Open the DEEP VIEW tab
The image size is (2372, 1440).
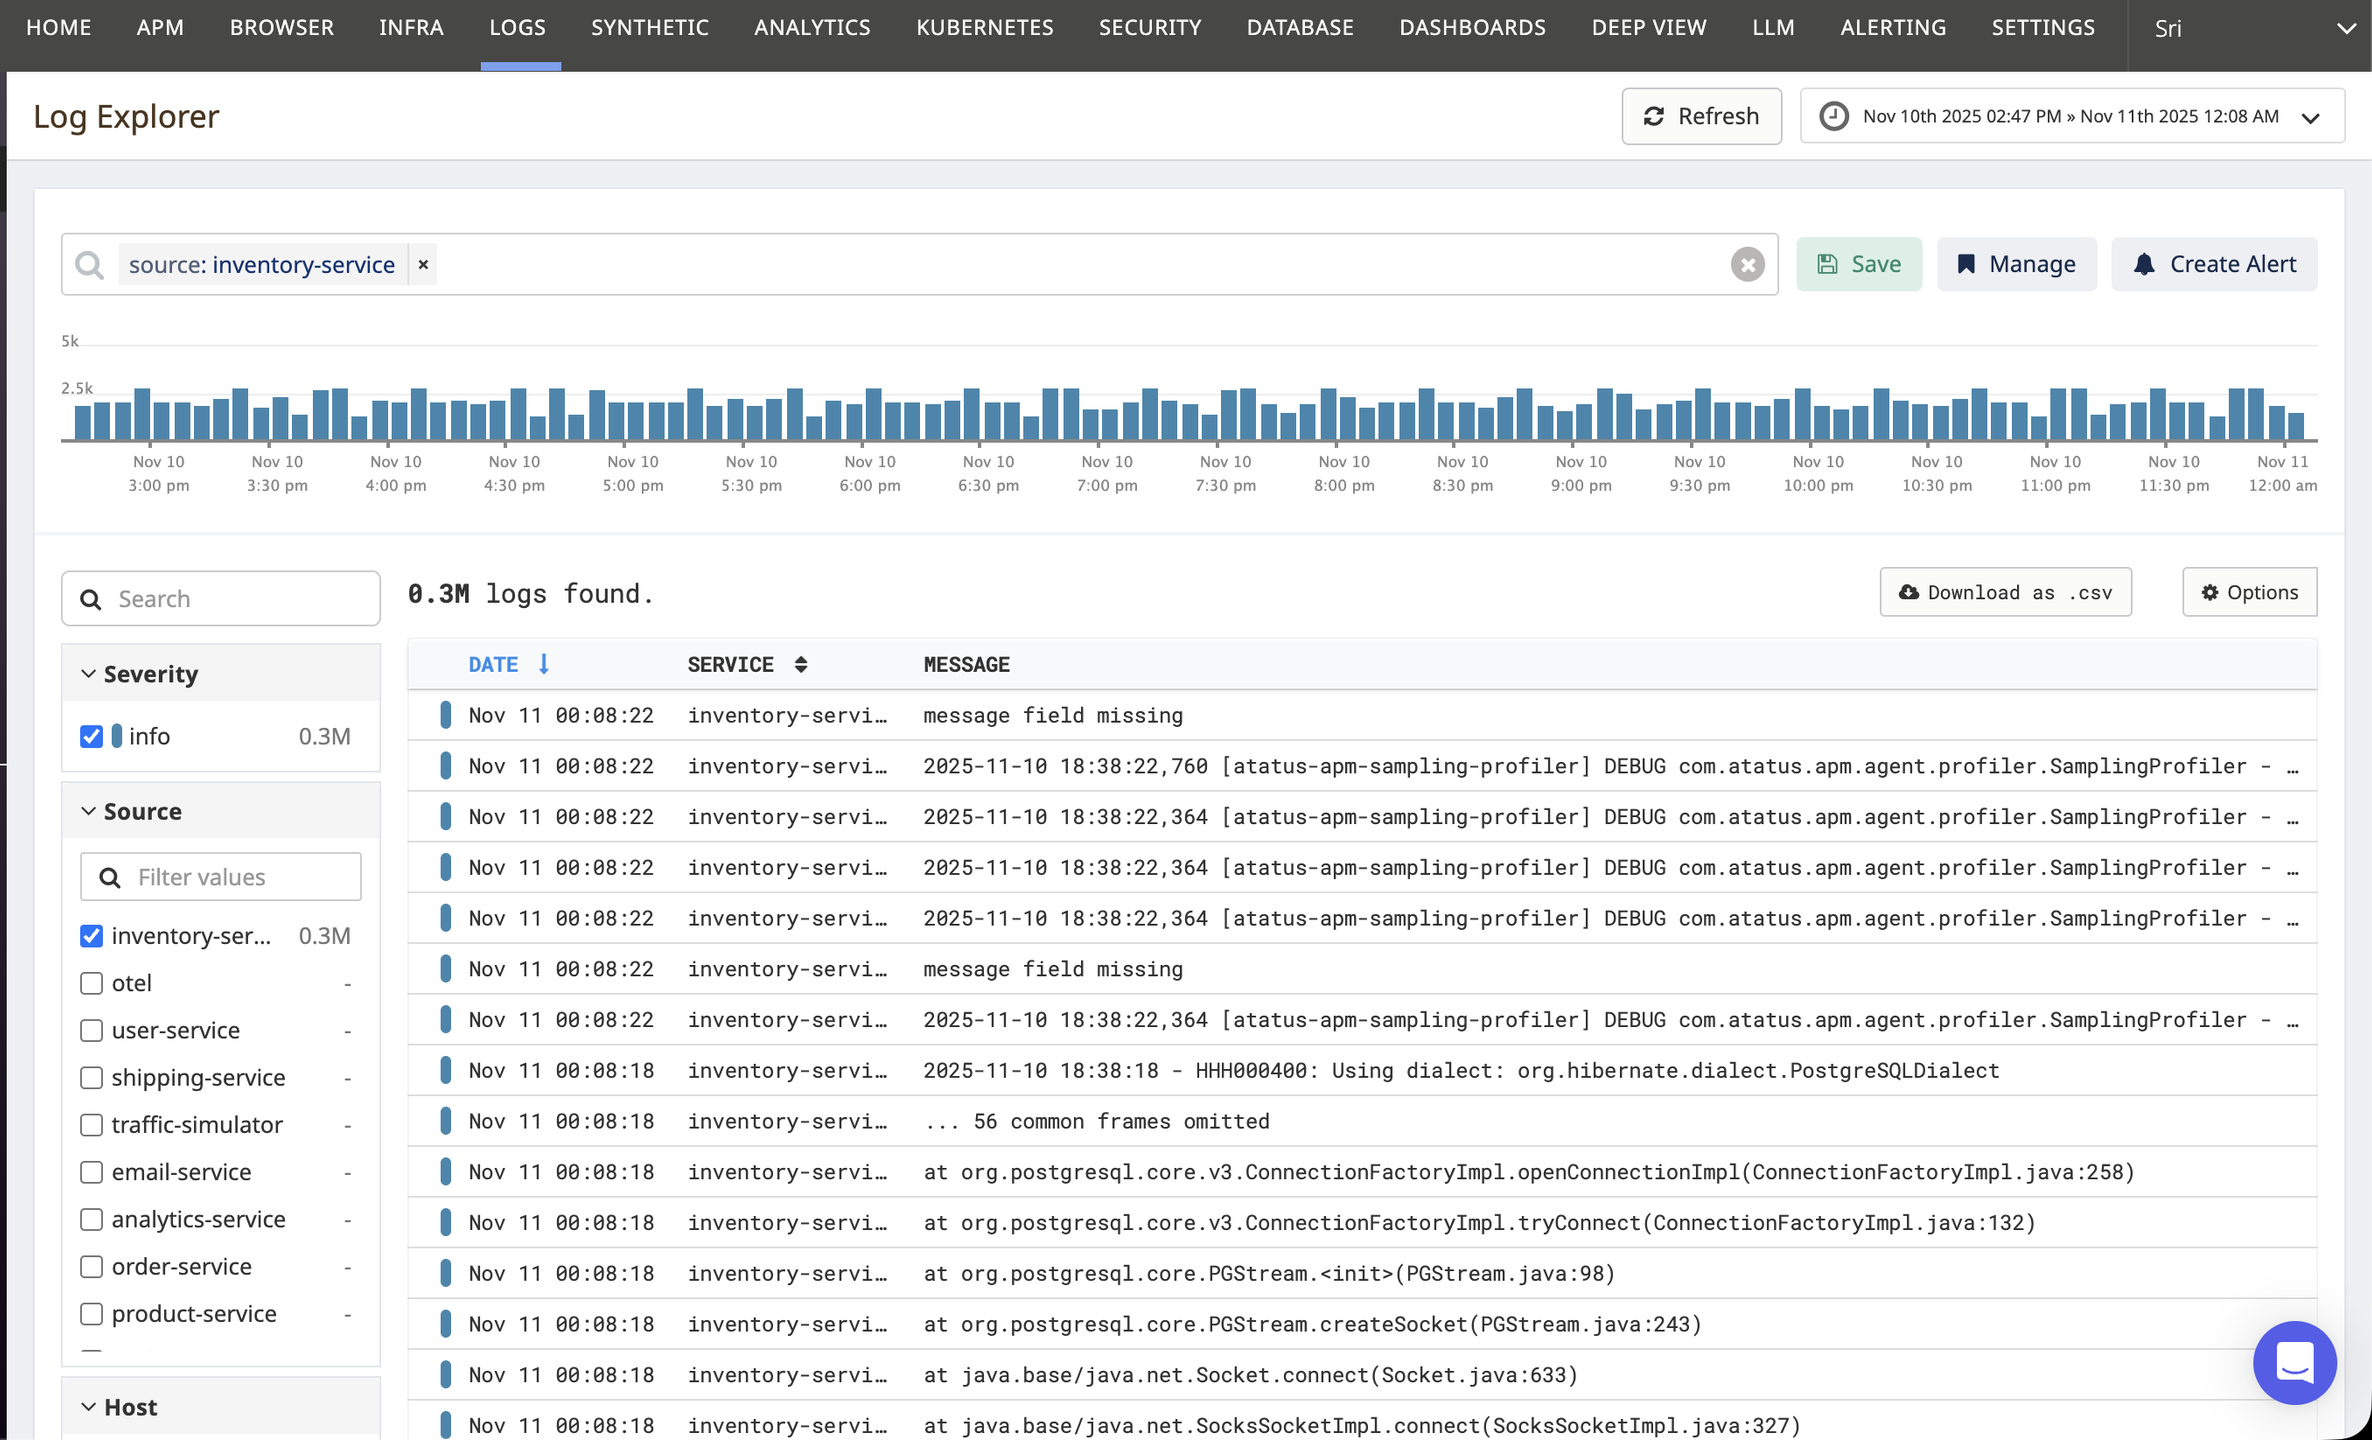pyautogui.click(x=1649, y=28)
